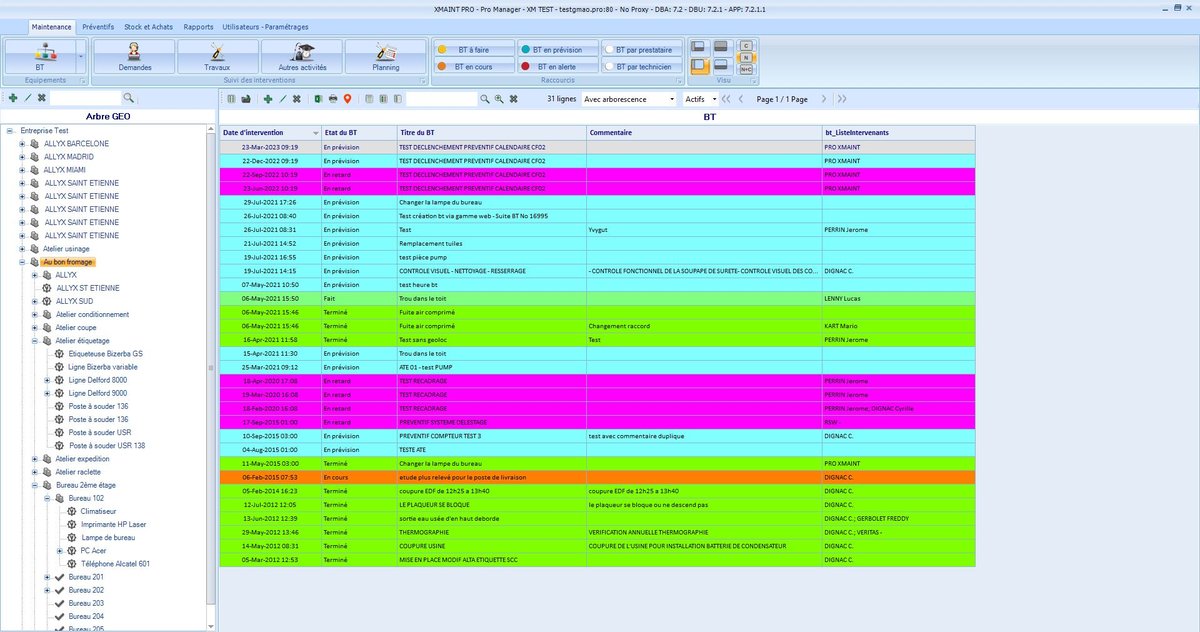Add a new node in Arbre GEO toolbar
The width and height of the screenshot is (1200, 632).
click(x=12, y=98)
